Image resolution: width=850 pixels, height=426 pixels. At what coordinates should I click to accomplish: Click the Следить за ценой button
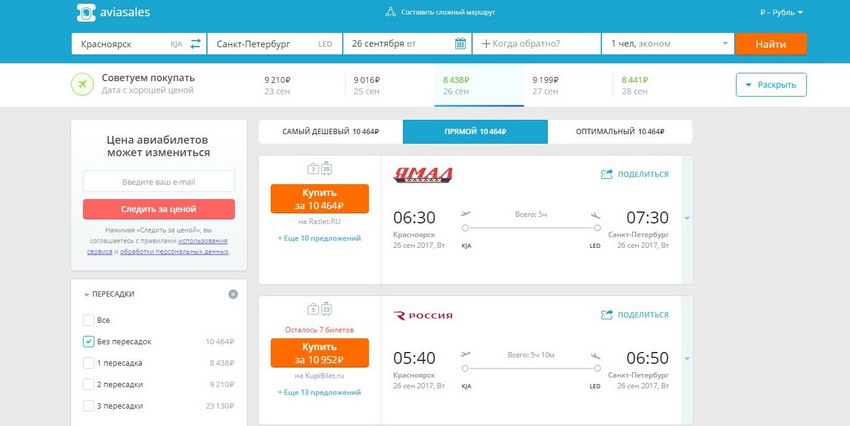159,209
